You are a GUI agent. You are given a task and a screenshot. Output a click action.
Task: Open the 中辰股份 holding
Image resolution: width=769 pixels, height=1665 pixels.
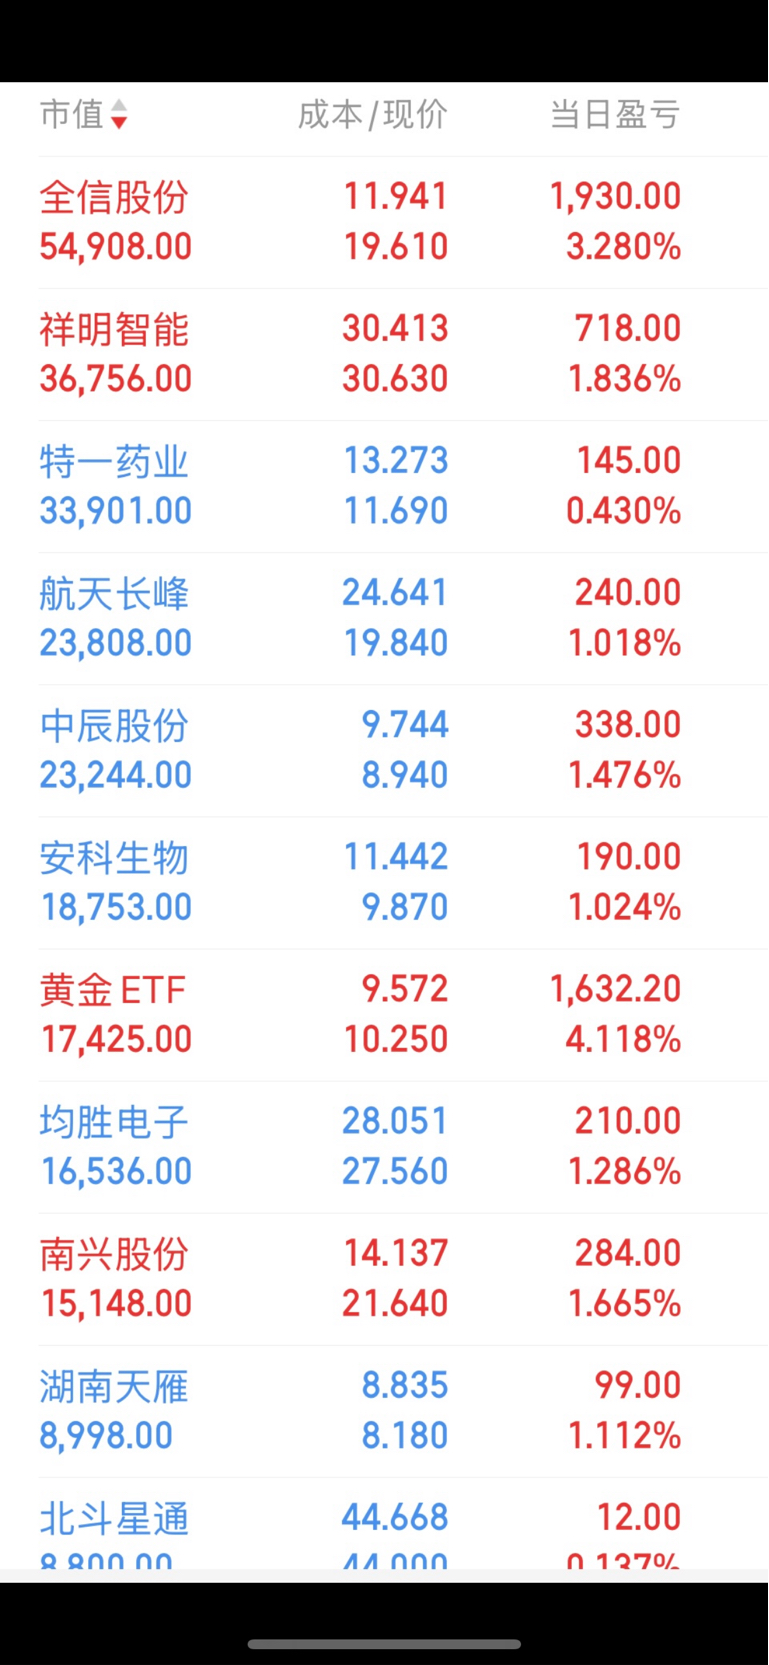point(114,725)
